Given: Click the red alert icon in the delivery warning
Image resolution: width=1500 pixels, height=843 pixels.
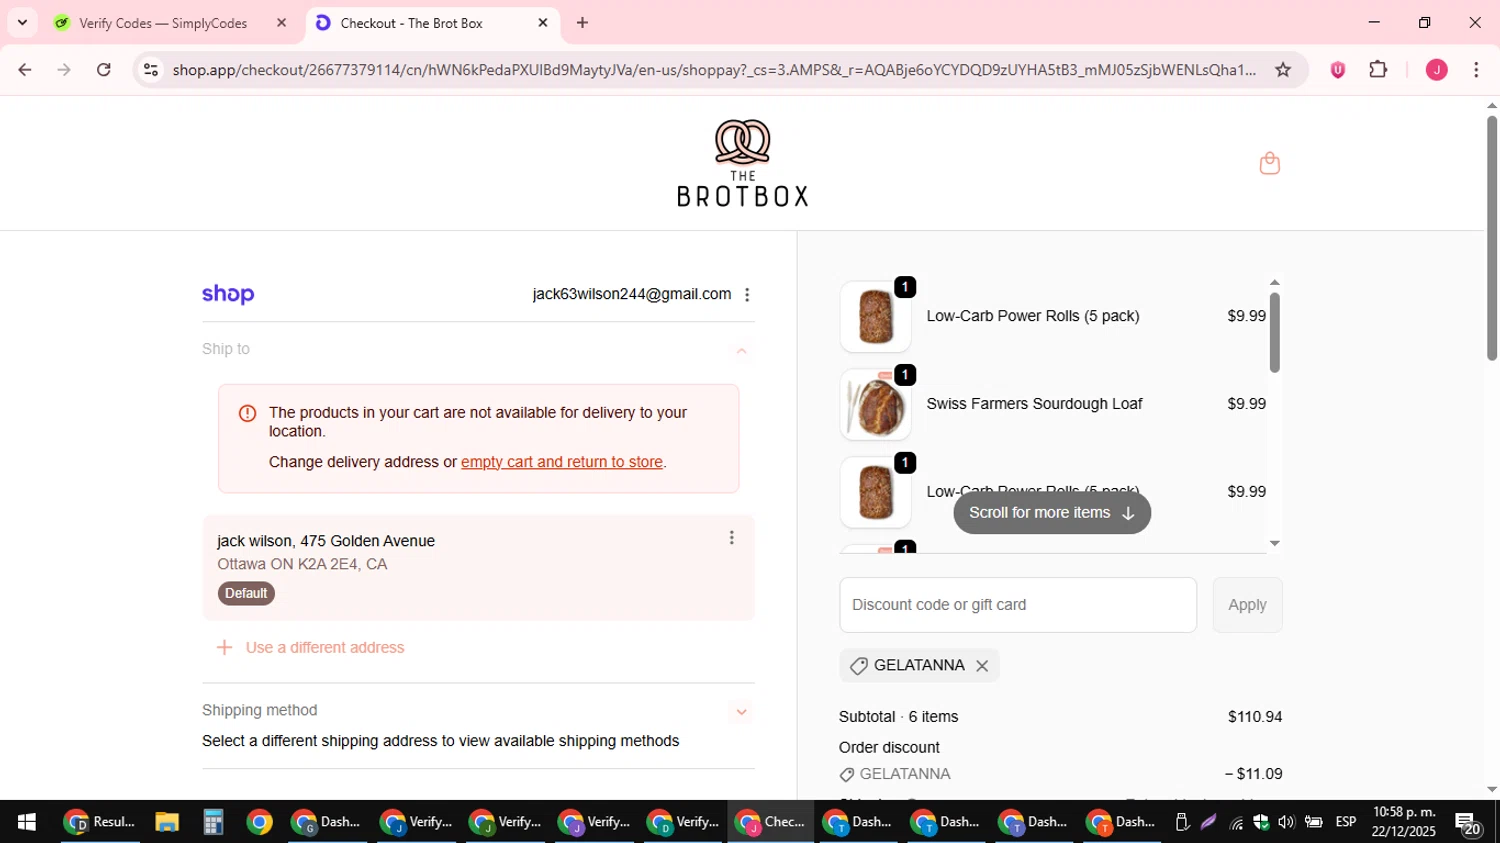Looking at the screenshot, I should tap(247, 413).
